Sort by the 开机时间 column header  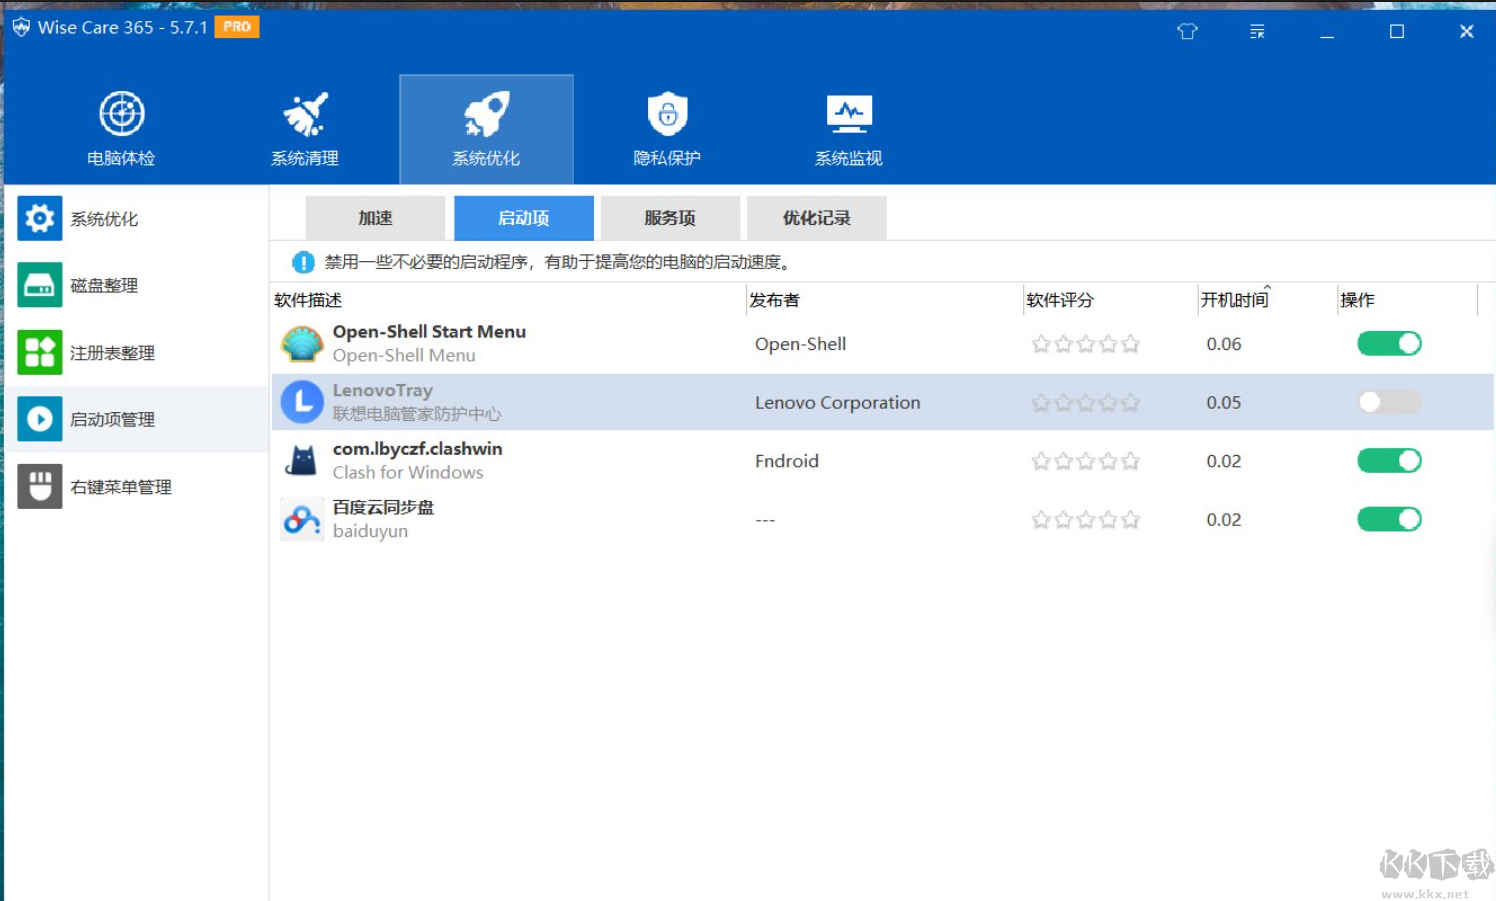coord(1234,299)
